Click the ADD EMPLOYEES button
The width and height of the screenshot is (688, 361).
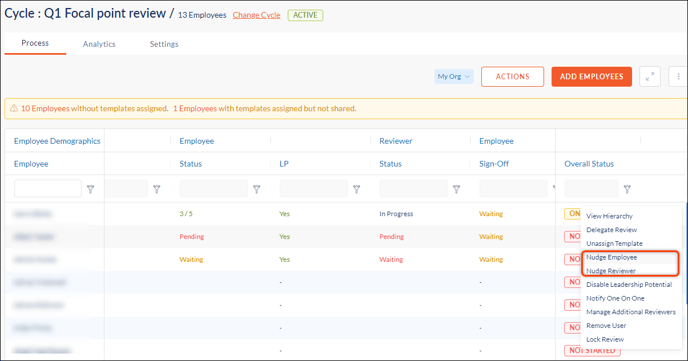(x=591, y=76)
